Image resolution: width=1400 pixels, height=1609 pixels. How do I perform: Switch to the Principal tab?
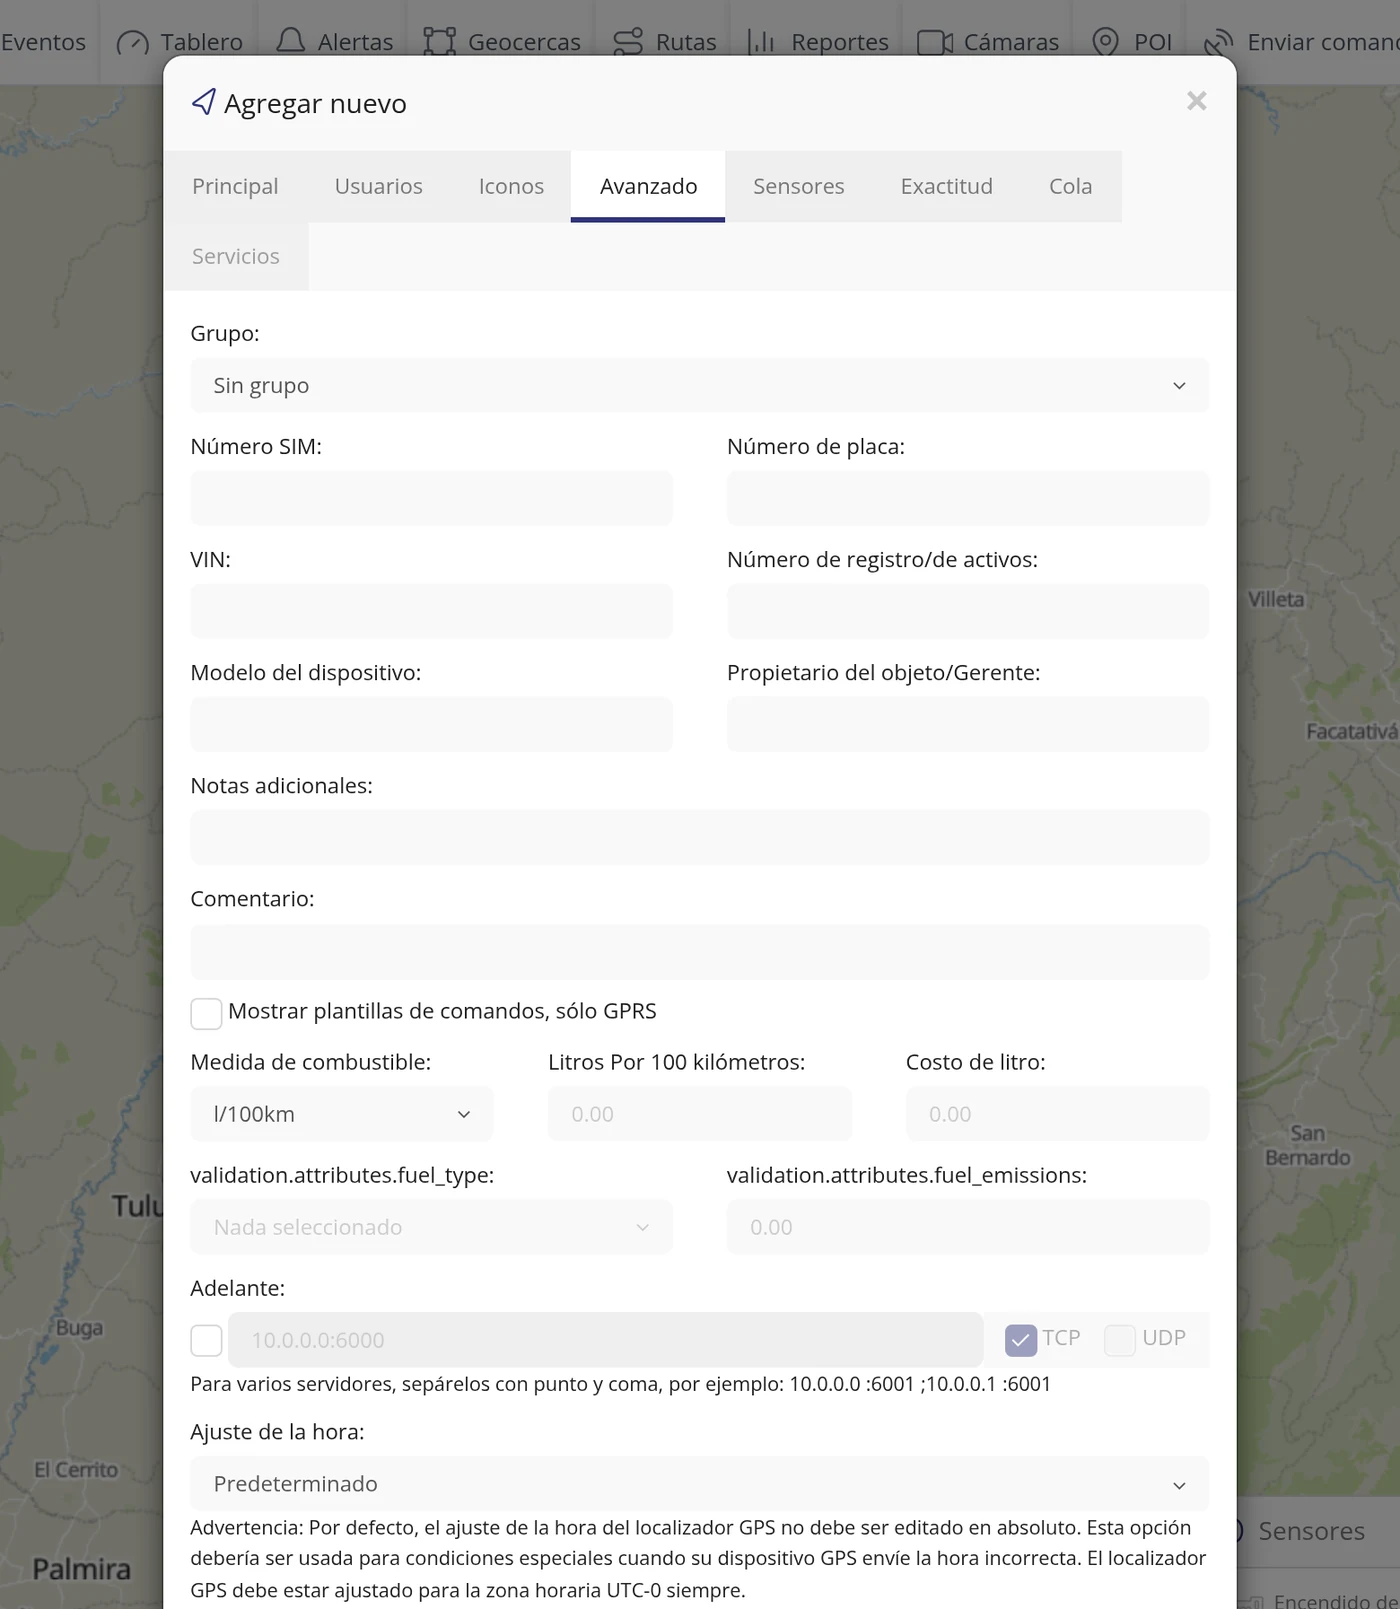pyautogui.click(x=235, y=186)
